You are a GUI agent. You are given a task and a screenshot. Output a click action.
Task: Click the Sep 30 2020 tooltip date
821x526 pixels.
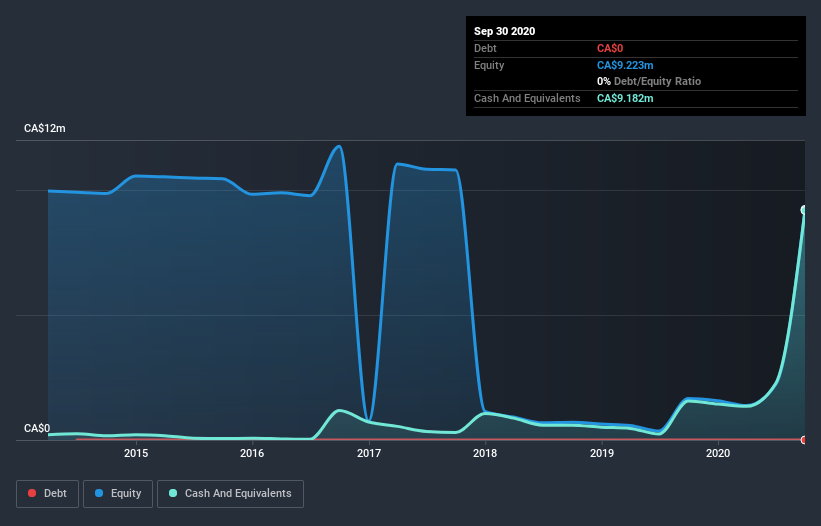click(504, 31)
